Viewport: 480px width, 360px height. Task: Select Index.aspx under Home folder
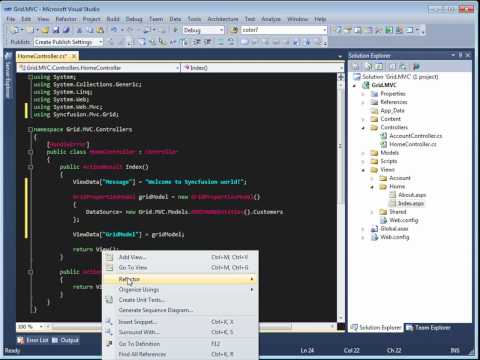coord(411,203)
